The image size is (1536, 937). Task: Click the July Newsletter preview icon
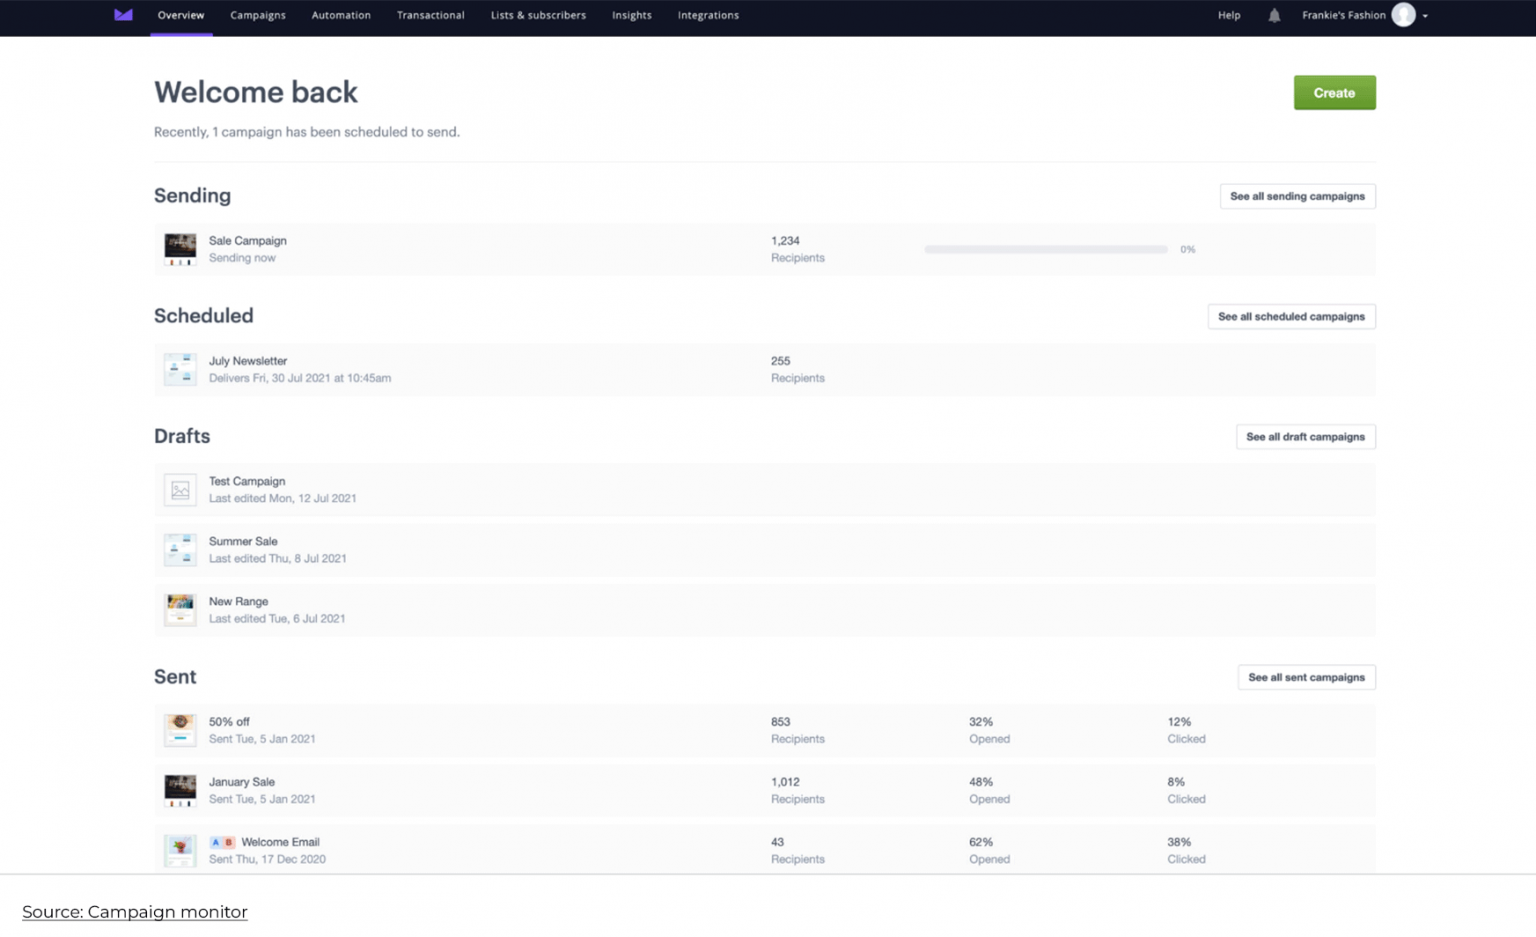180,369
